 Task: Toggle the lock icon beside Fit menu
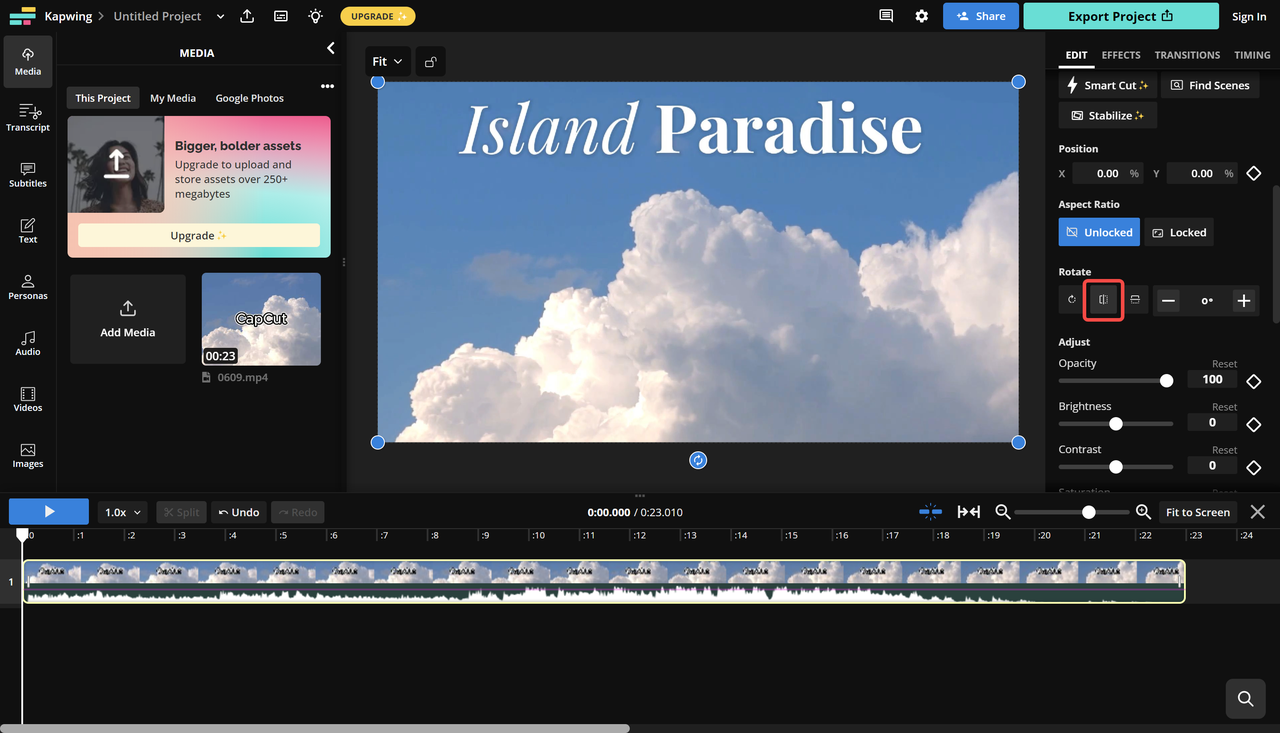pos(430,61)
